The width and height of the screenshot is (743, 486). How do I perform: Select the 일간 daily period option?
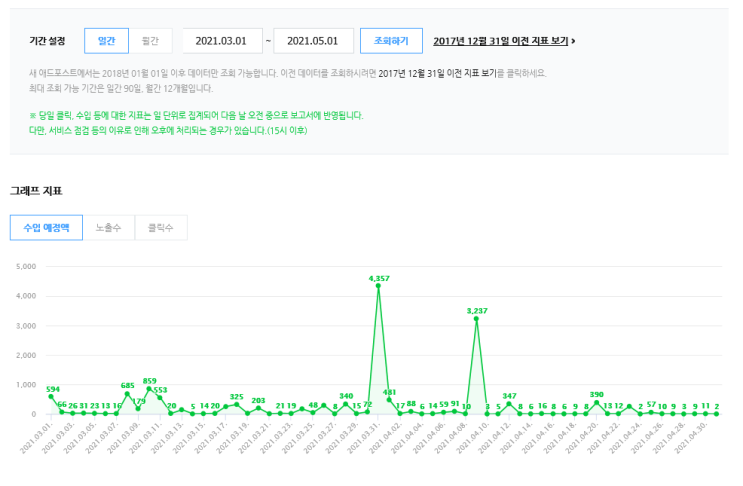point(106,41)
